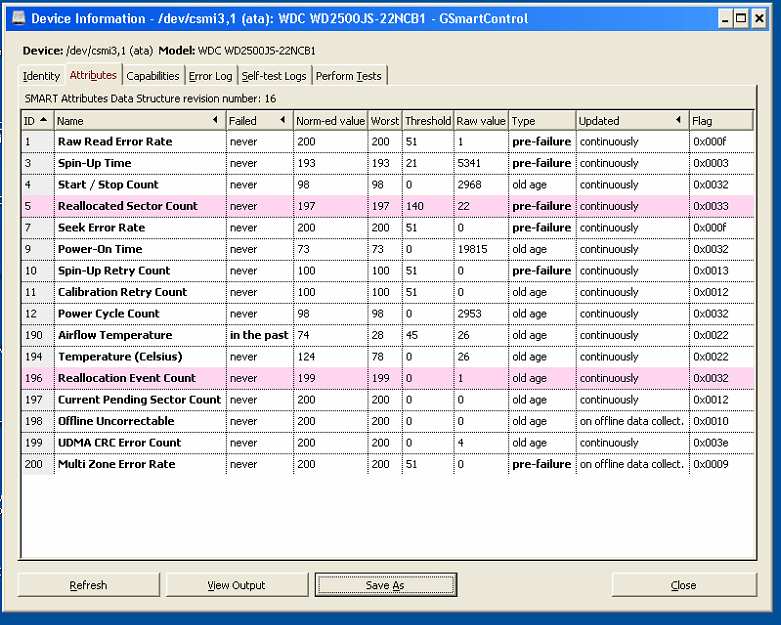Viewport: 781px width, 625px height.
Task: Sort by the ID column header
Action: (37, 121)
